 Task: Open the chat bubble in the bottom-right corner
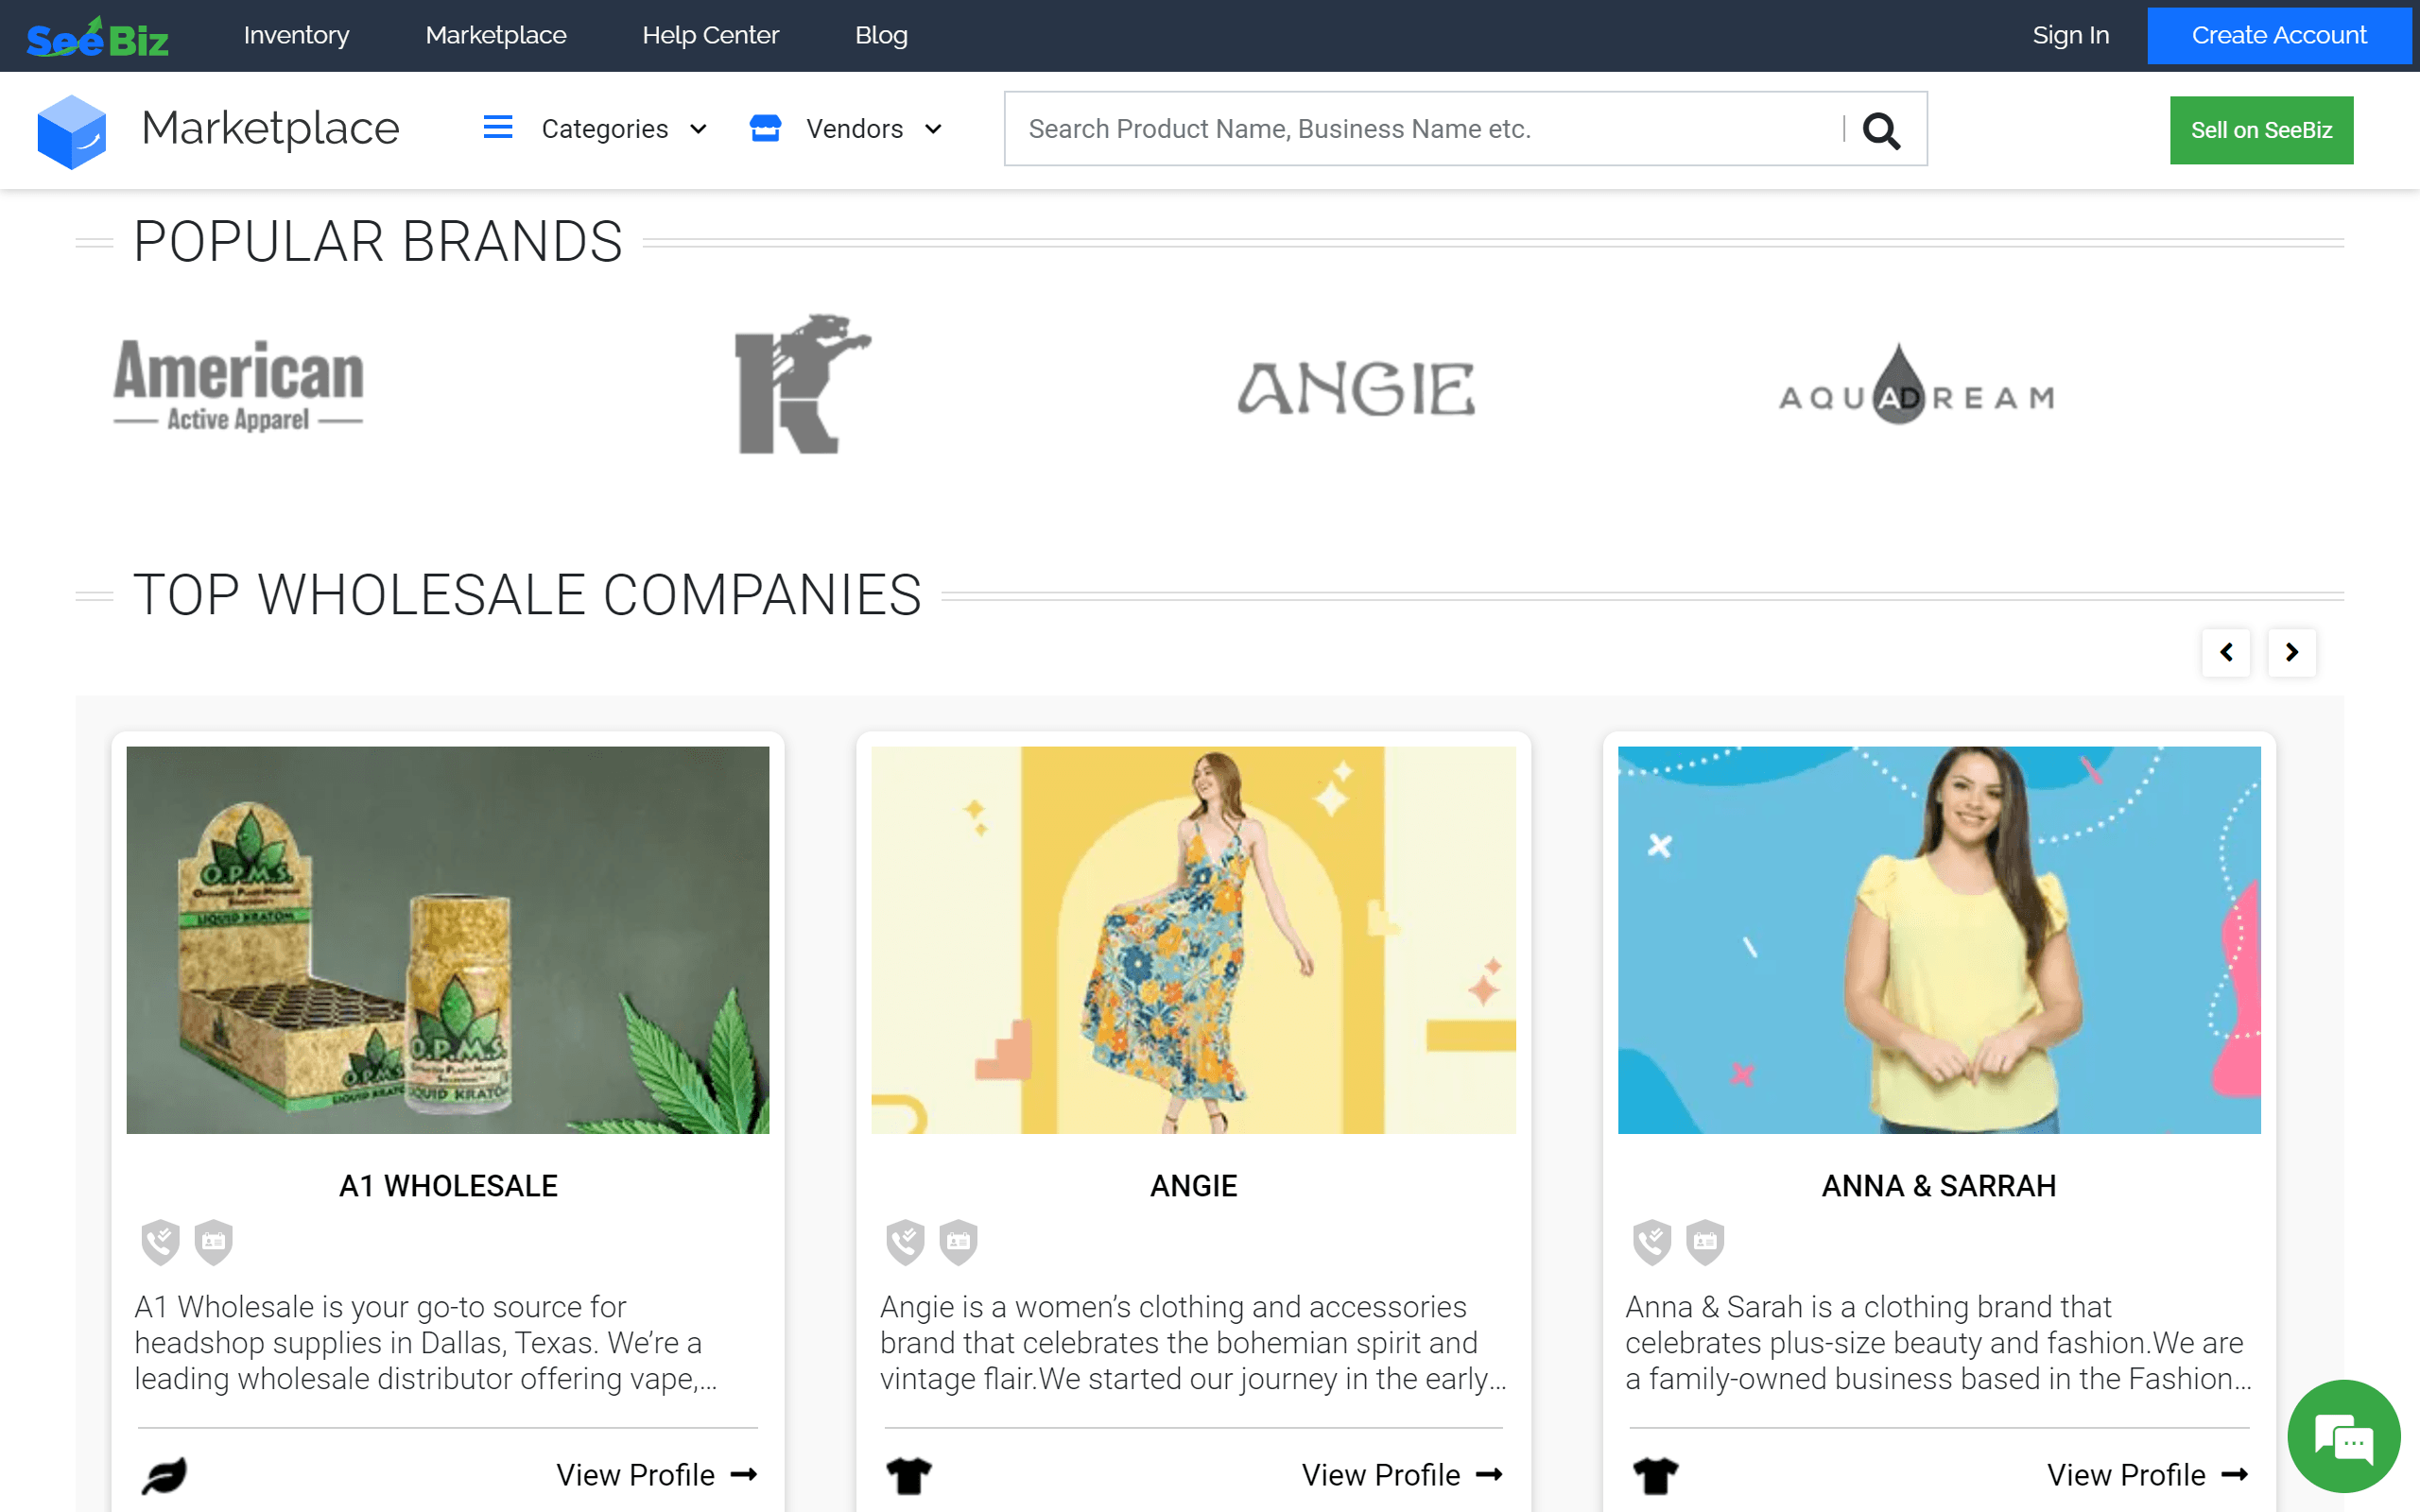click(2345, 1437)
